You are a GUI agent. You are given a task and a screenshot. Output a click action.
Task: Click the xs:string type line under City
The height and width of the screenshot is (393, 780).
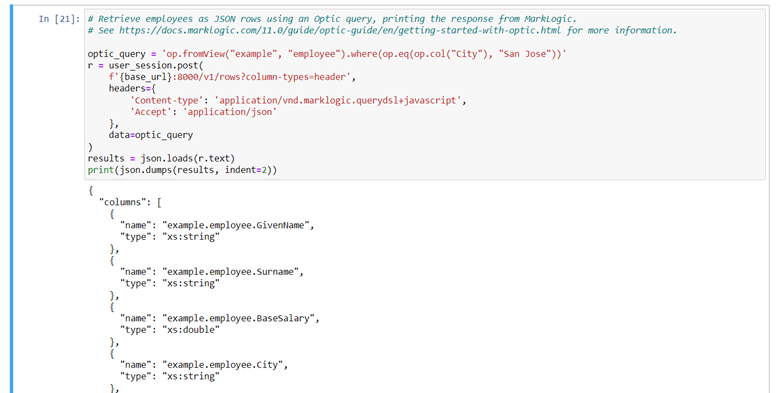click(x=170, y=377)
